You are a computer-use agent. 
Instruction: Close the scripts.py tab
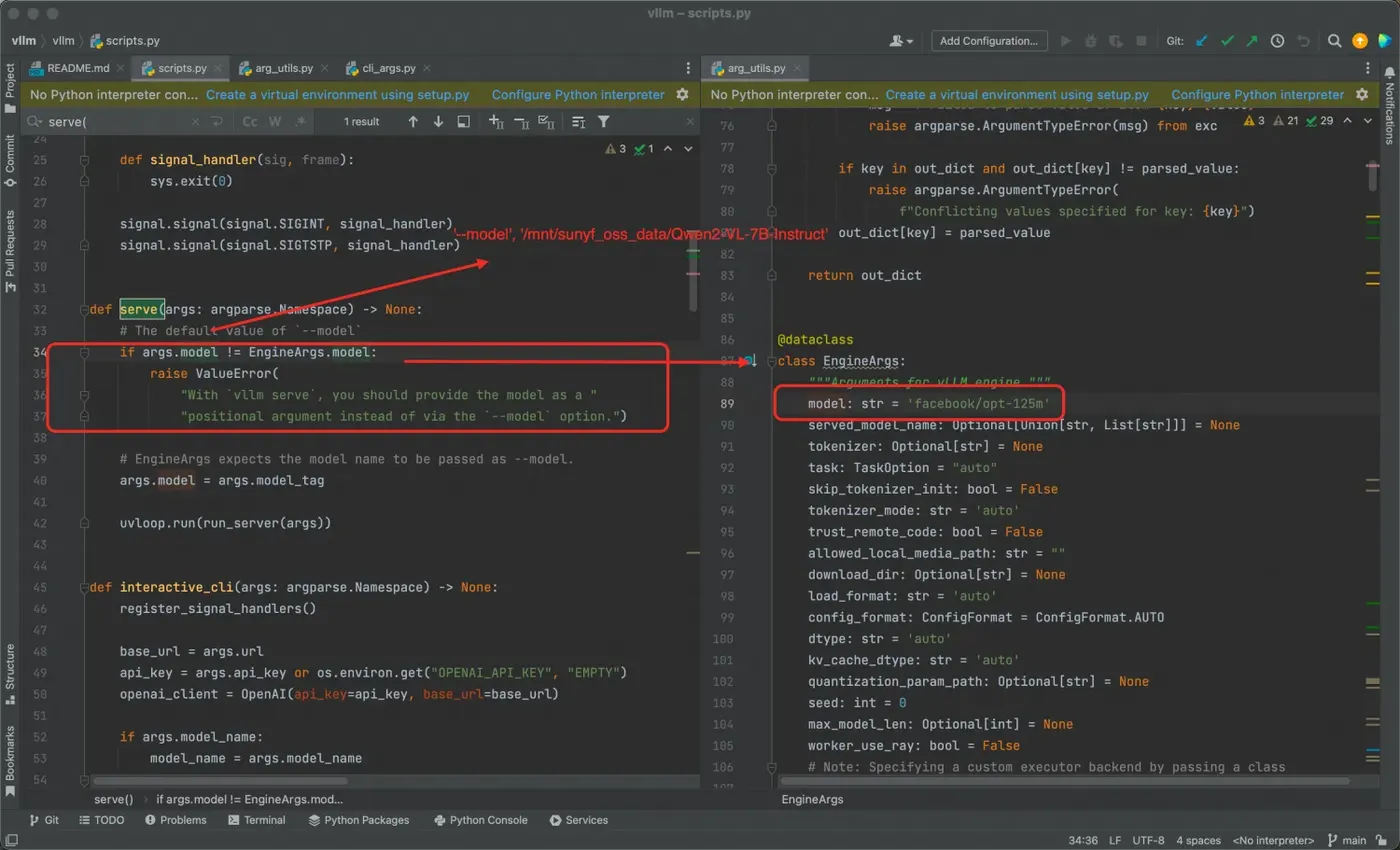coord(217,68)
